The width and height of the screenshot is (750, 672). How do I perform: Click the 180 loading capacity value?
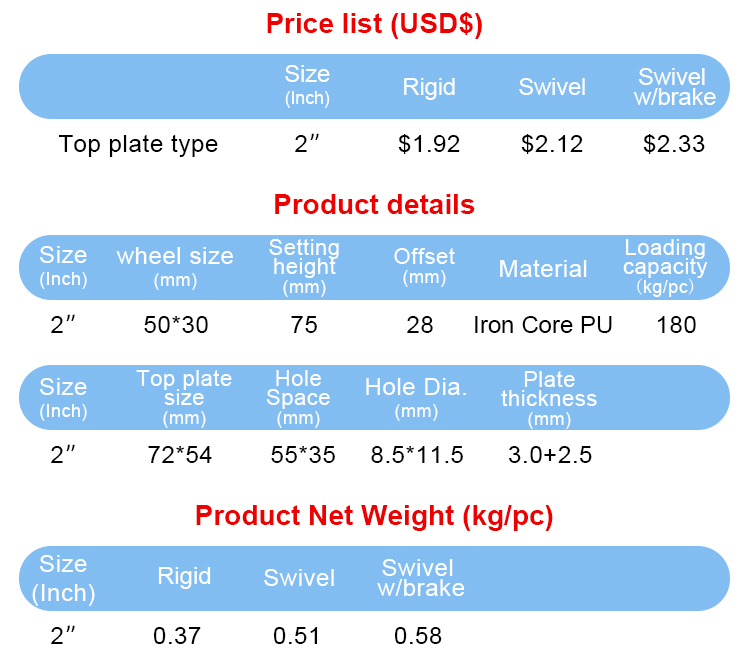pyautogui.click(x=677, y=325)
